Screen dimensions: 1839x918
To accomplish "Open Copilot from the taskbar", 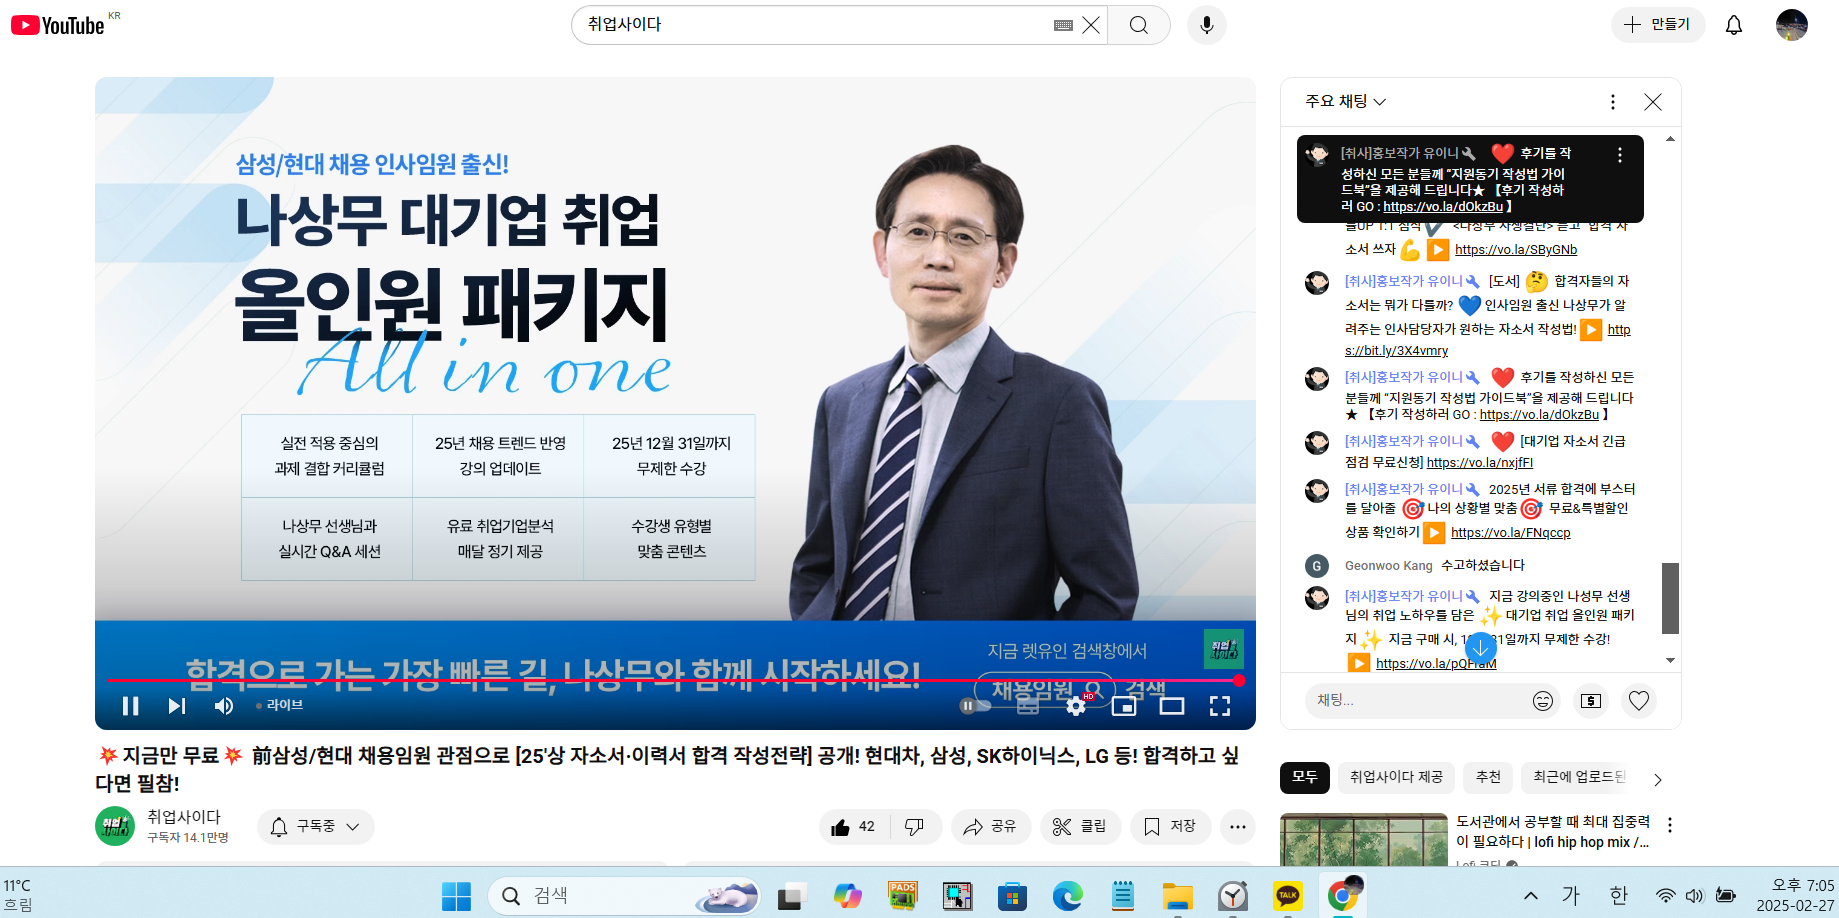I will click(x=848, y=896).
